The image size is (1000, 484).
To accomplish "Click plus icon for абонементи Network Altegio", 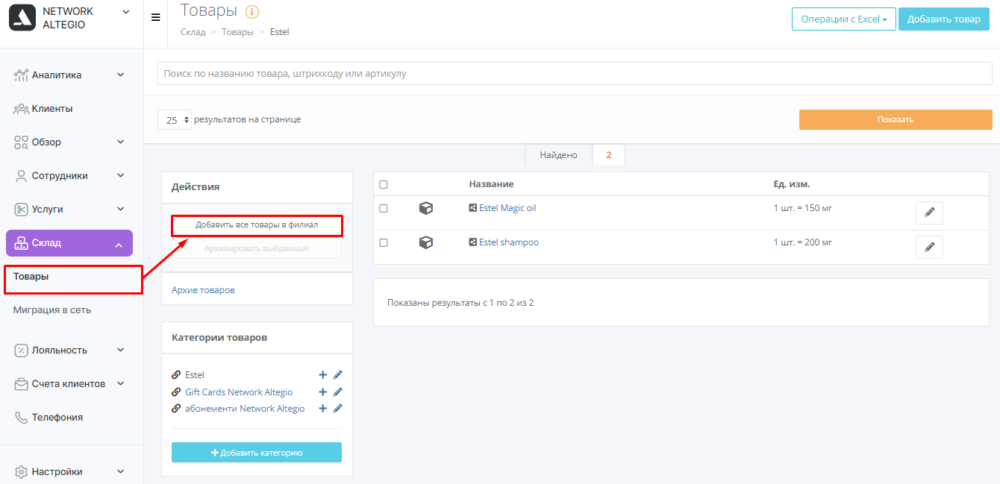I will coord(323,409).
